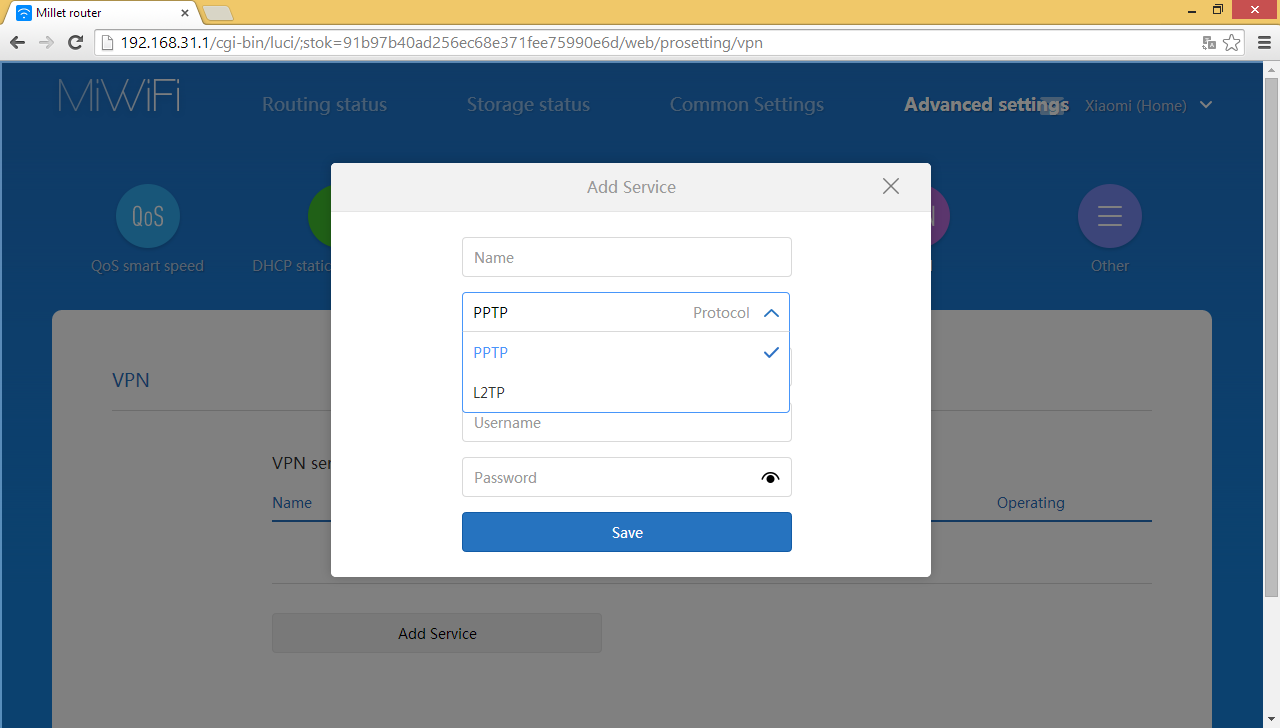The width and height of the screenshot is (1280, 728).
Task: Close the Add Service dialog
Action: point(891,186)
